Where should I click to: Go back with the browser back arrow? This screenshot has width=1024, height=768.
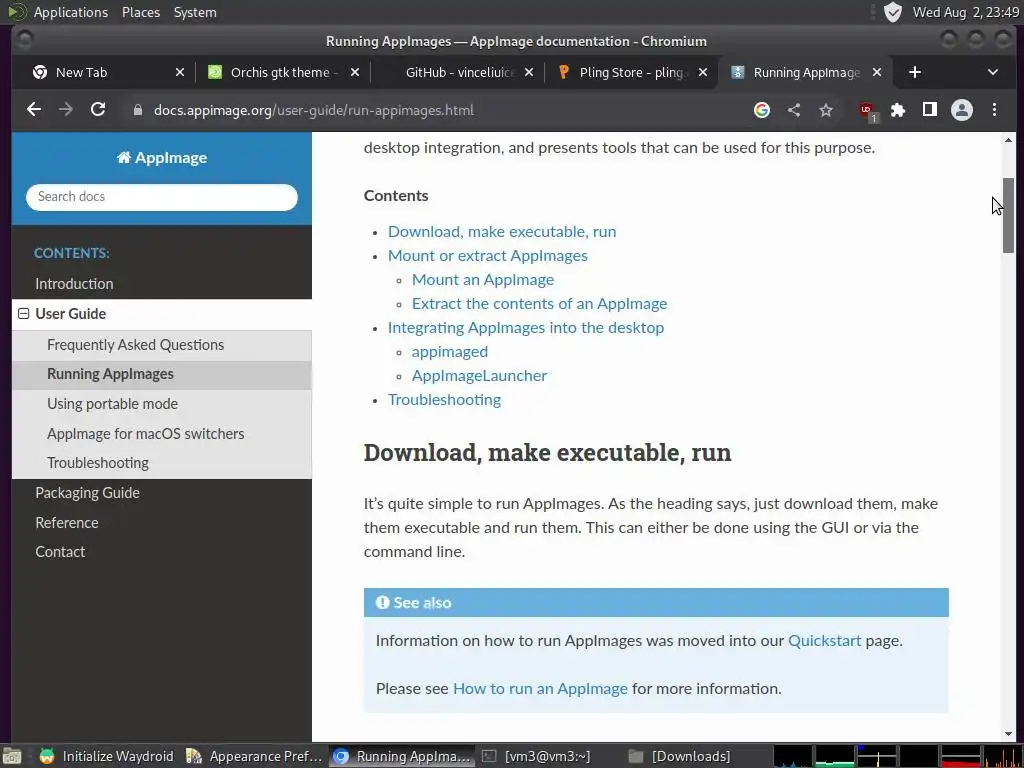click(34, 110)
